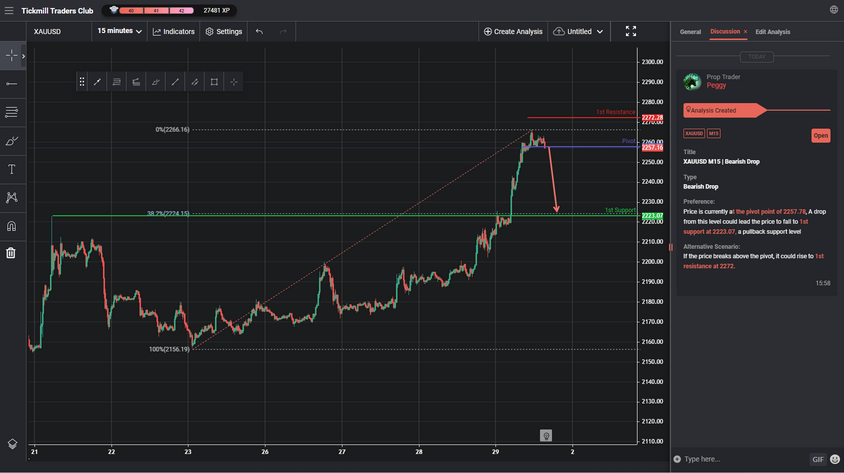Click the 1st Resistance price label 2272.28

pyautogui.click(x=652, y=117)
